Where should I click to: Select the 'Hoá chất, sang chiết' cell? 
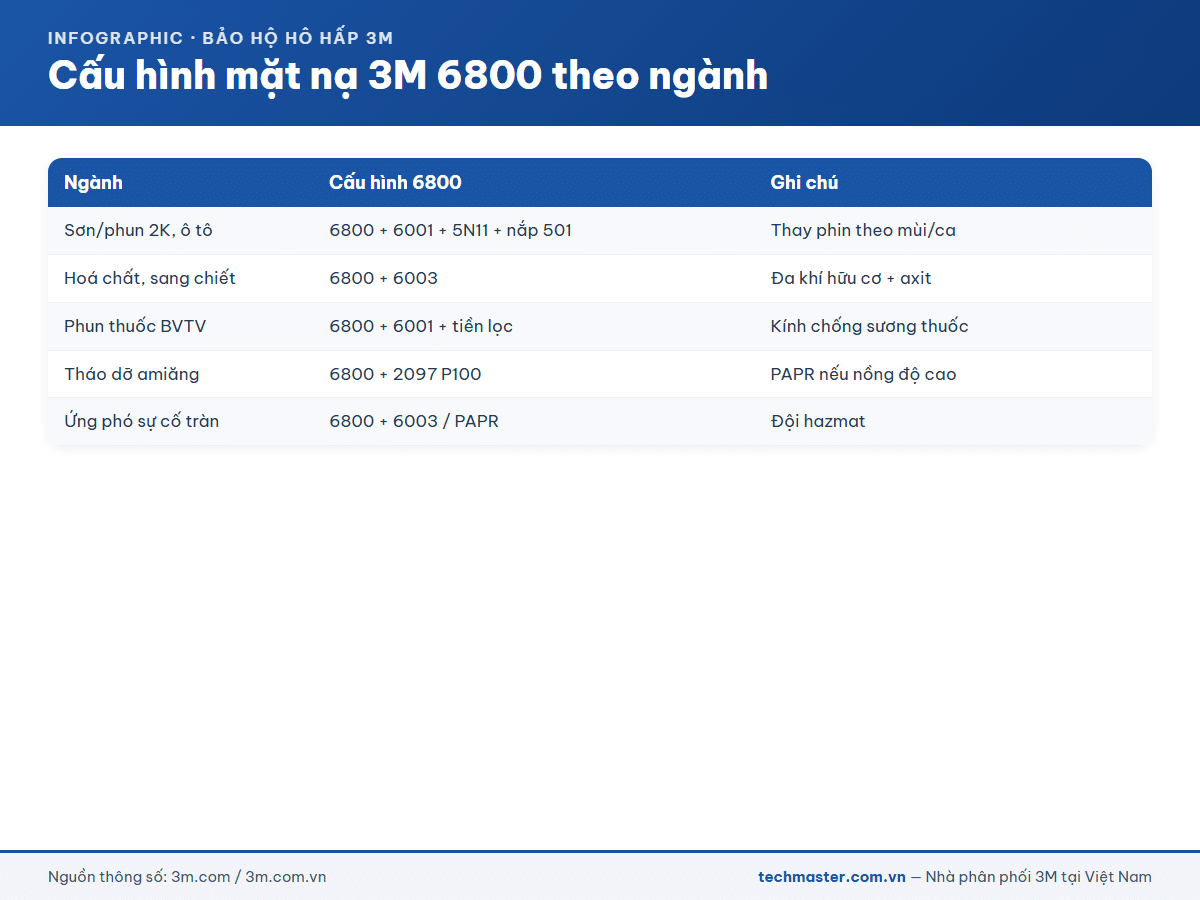pyautogui.click(x=150, y=278)
